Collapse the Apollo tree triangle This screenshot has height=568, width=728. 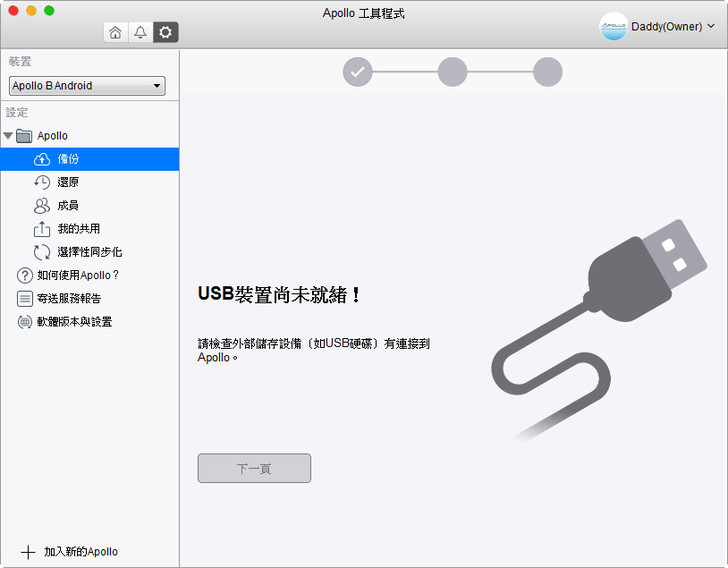(8, 136)
